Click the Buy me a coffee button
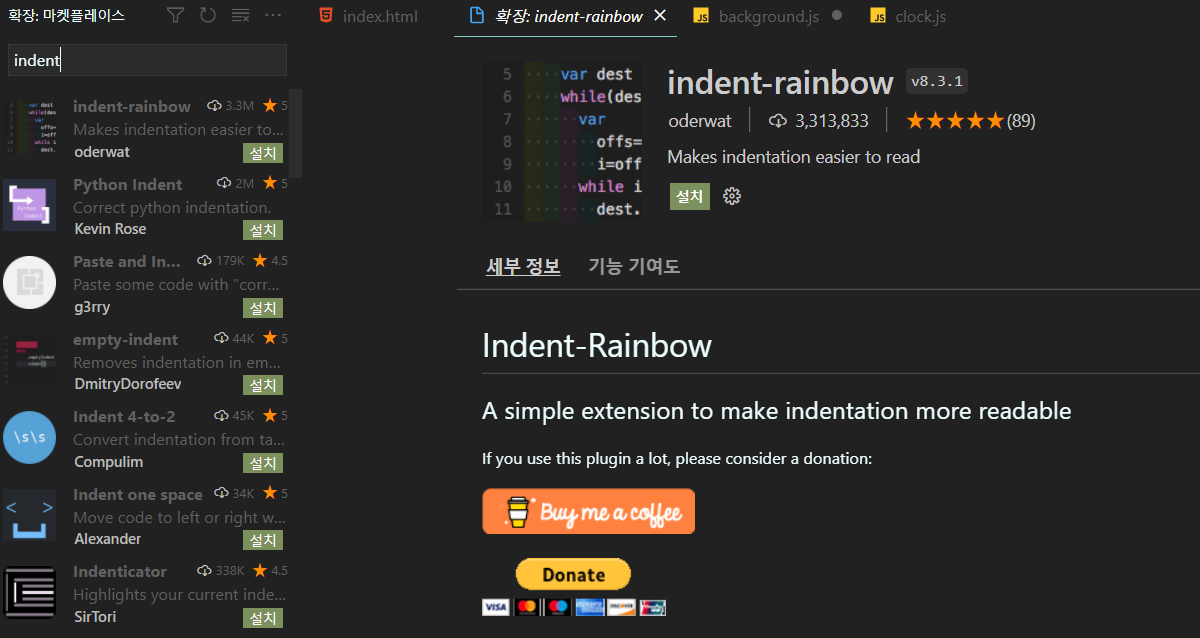Viewport: 1200px width, 638px height. pos(589,511)
